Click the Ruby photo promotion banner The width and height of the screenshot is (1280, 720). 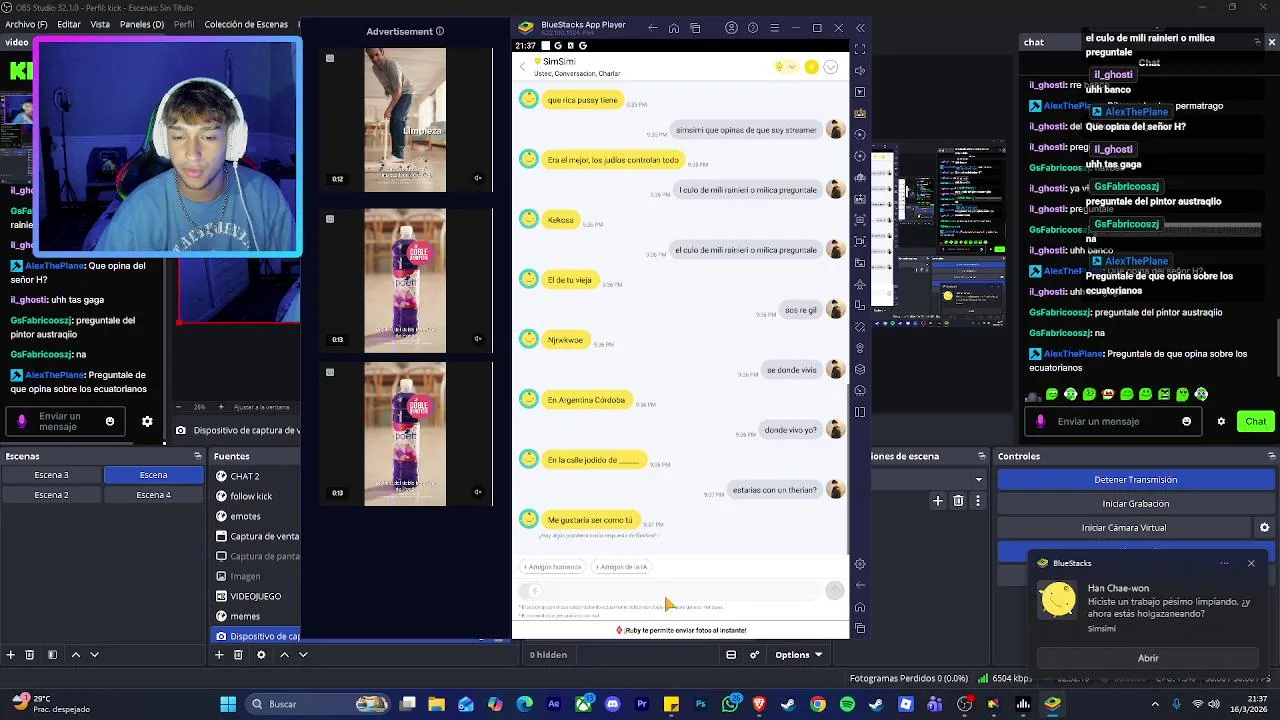pyautogui.click(x=681, y=630)
